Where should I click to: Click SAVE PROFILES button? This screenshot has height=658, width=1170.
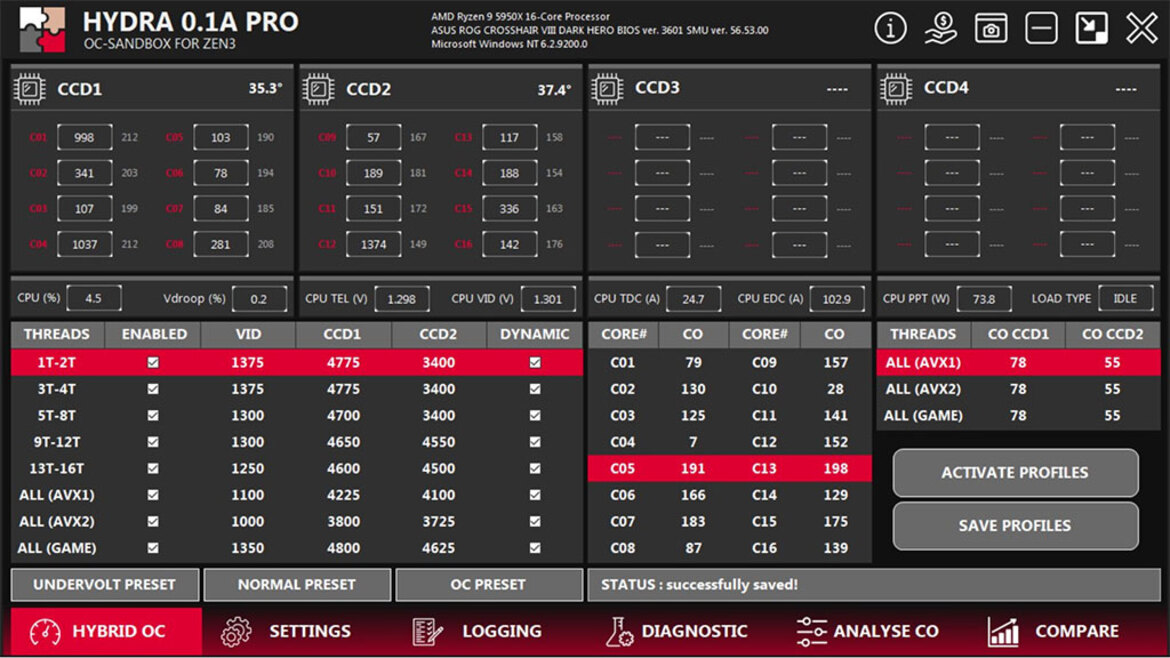[x=1015, y=526]
